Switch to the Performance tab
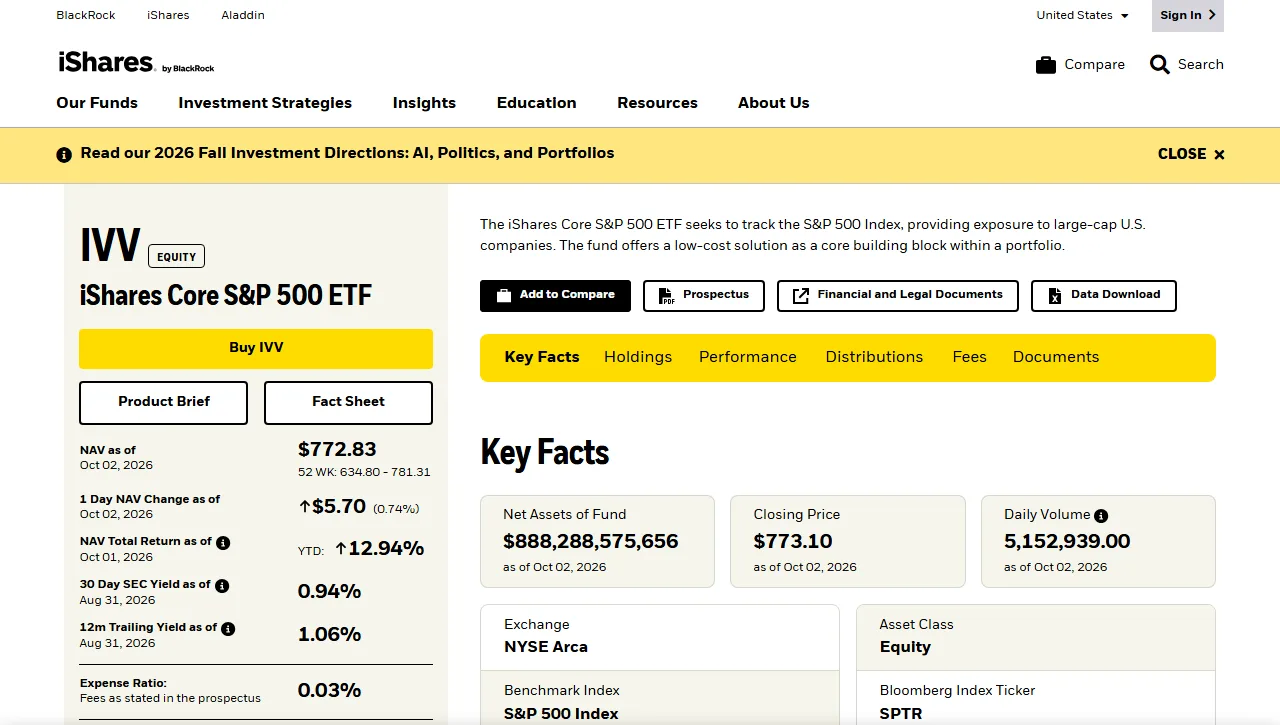 tap(748, 357)
